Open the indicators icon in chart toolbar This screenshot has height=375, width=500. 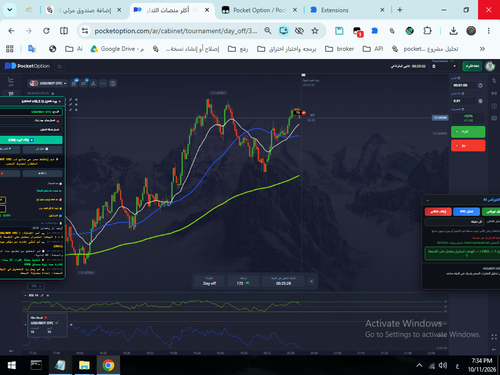[x=84, y=83]
